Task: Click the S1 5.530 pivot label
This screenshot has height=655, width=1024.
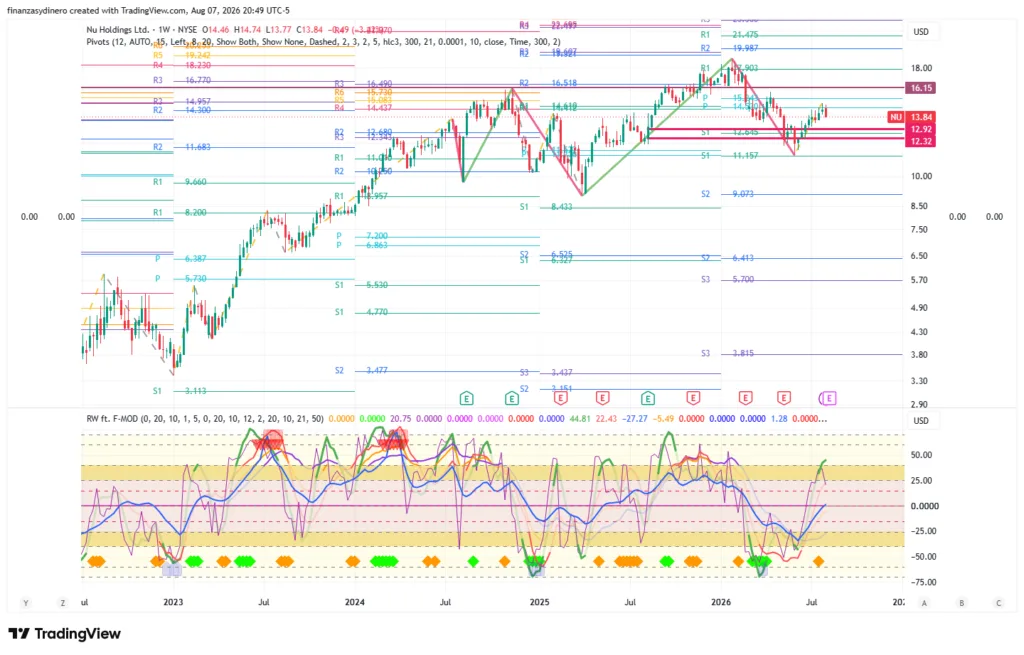Action: tap(361, 285)
